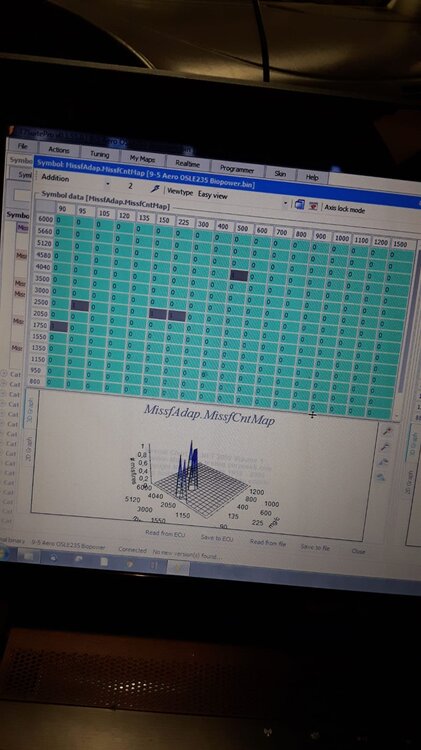The image size is (421, 750).
Task: Click the third graph tool icon beside chart
Action: (x=383, y=462)
